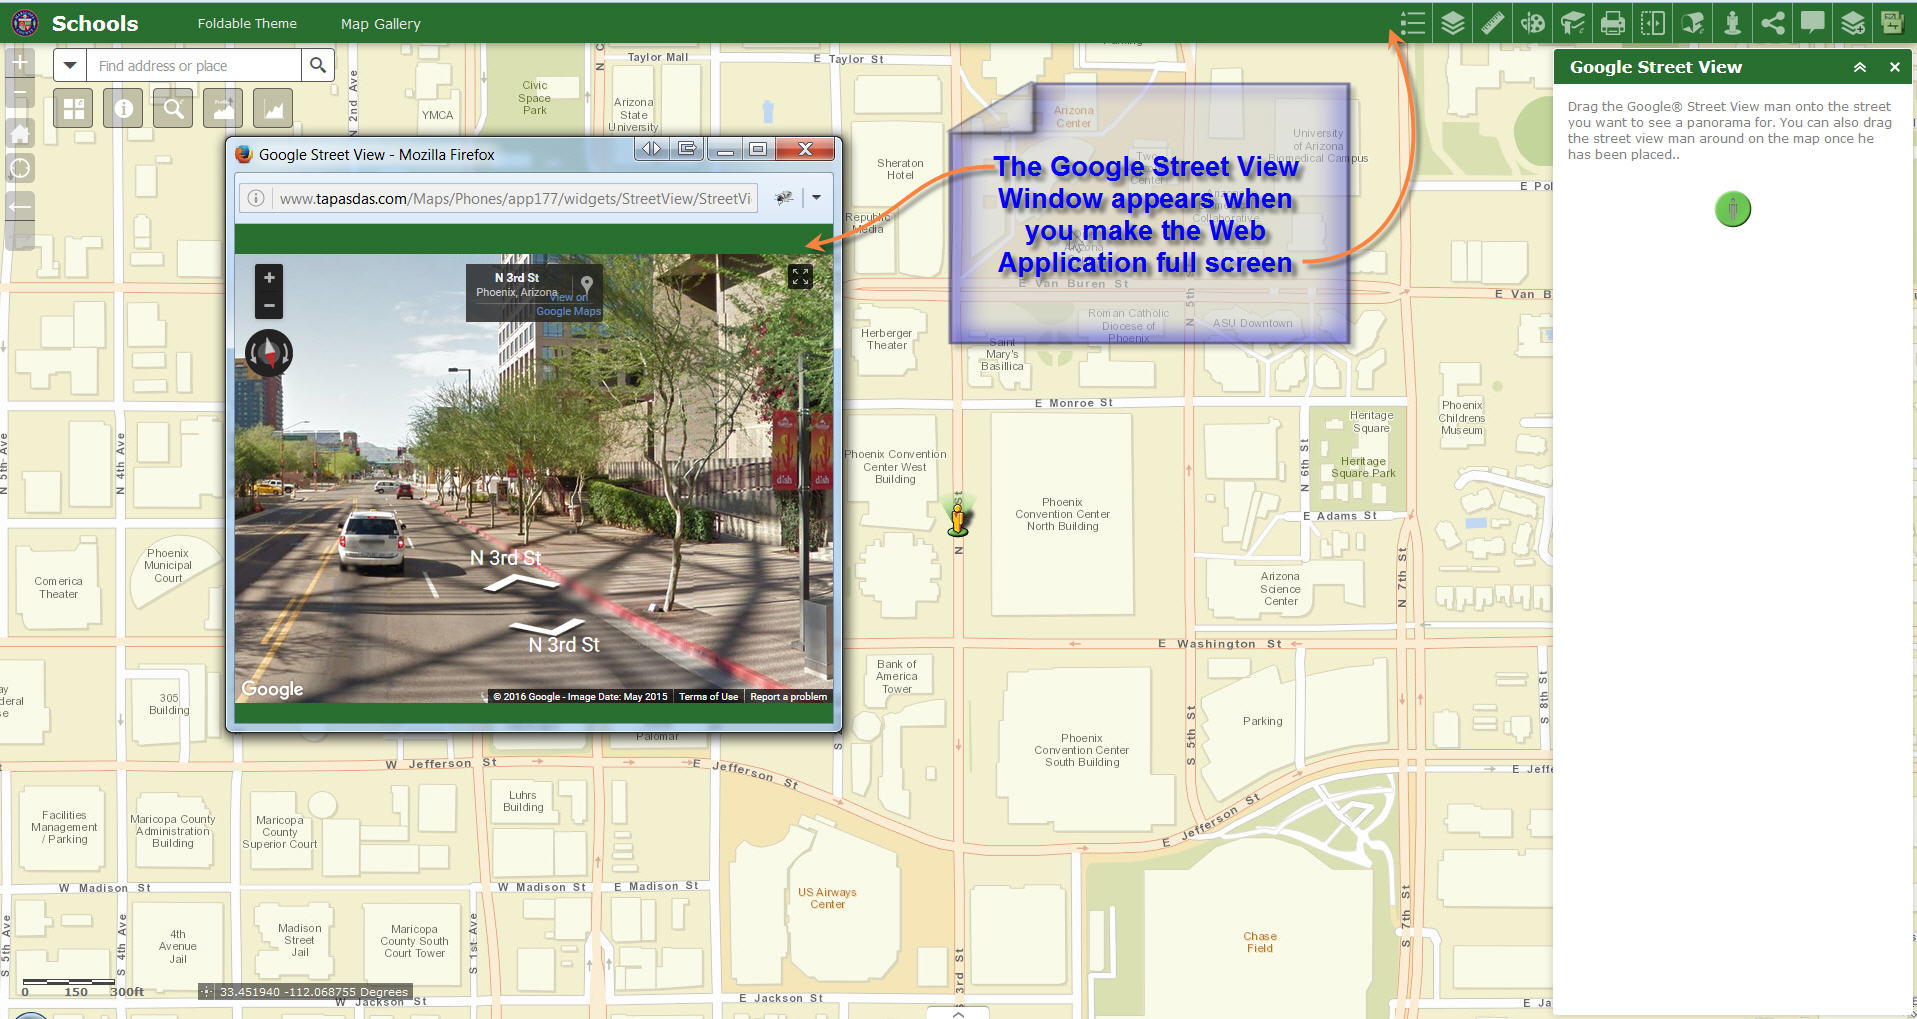Open the Draw palette tool
The height and width of the screenshot is (1019, 1917).
pyautogui.click(x=1533, y=23)
